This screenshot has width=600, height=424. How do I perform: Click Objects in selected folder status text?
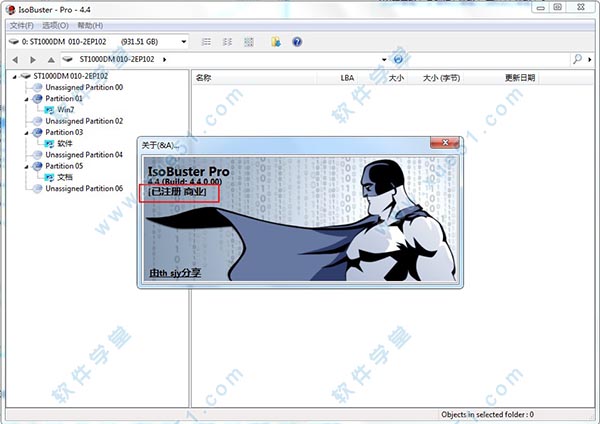[x=487, y=414]
